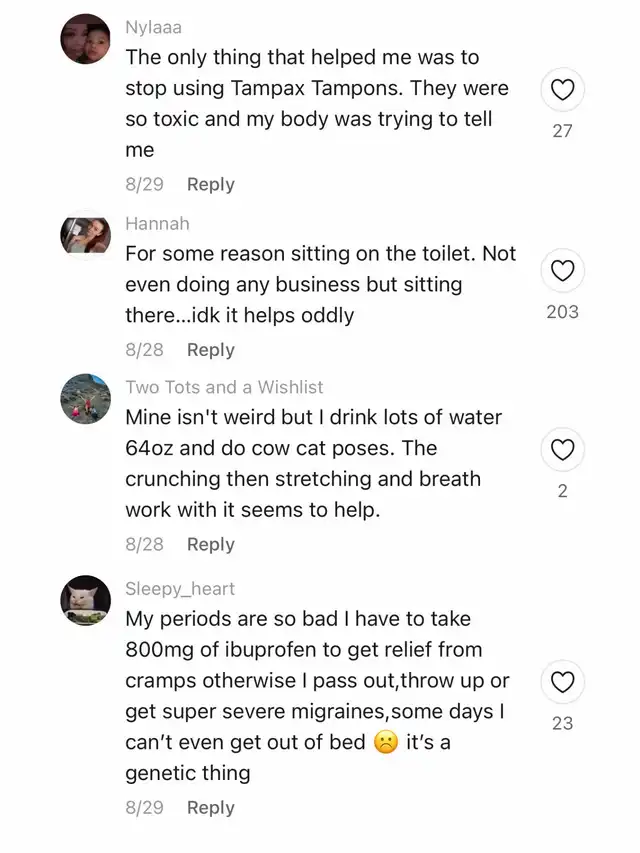The image size is (640, 853).
Task: Reply to Hannah's toilet comment
Action: [210, 349]
